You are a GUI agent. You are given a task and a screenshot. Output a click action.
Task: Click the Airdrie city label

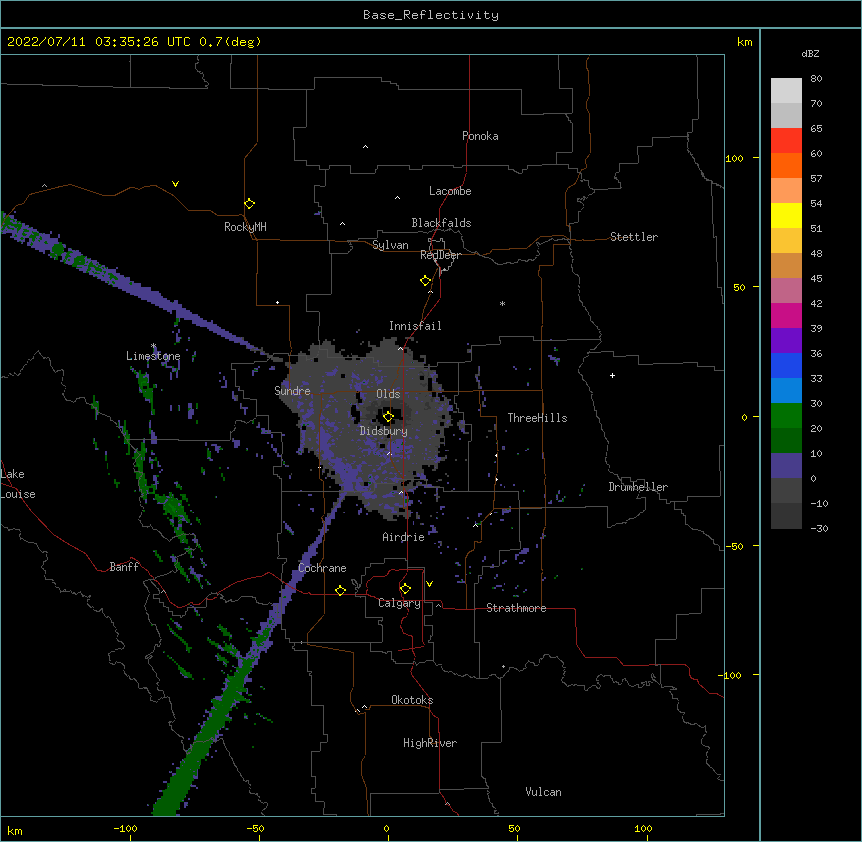(403, 537)
